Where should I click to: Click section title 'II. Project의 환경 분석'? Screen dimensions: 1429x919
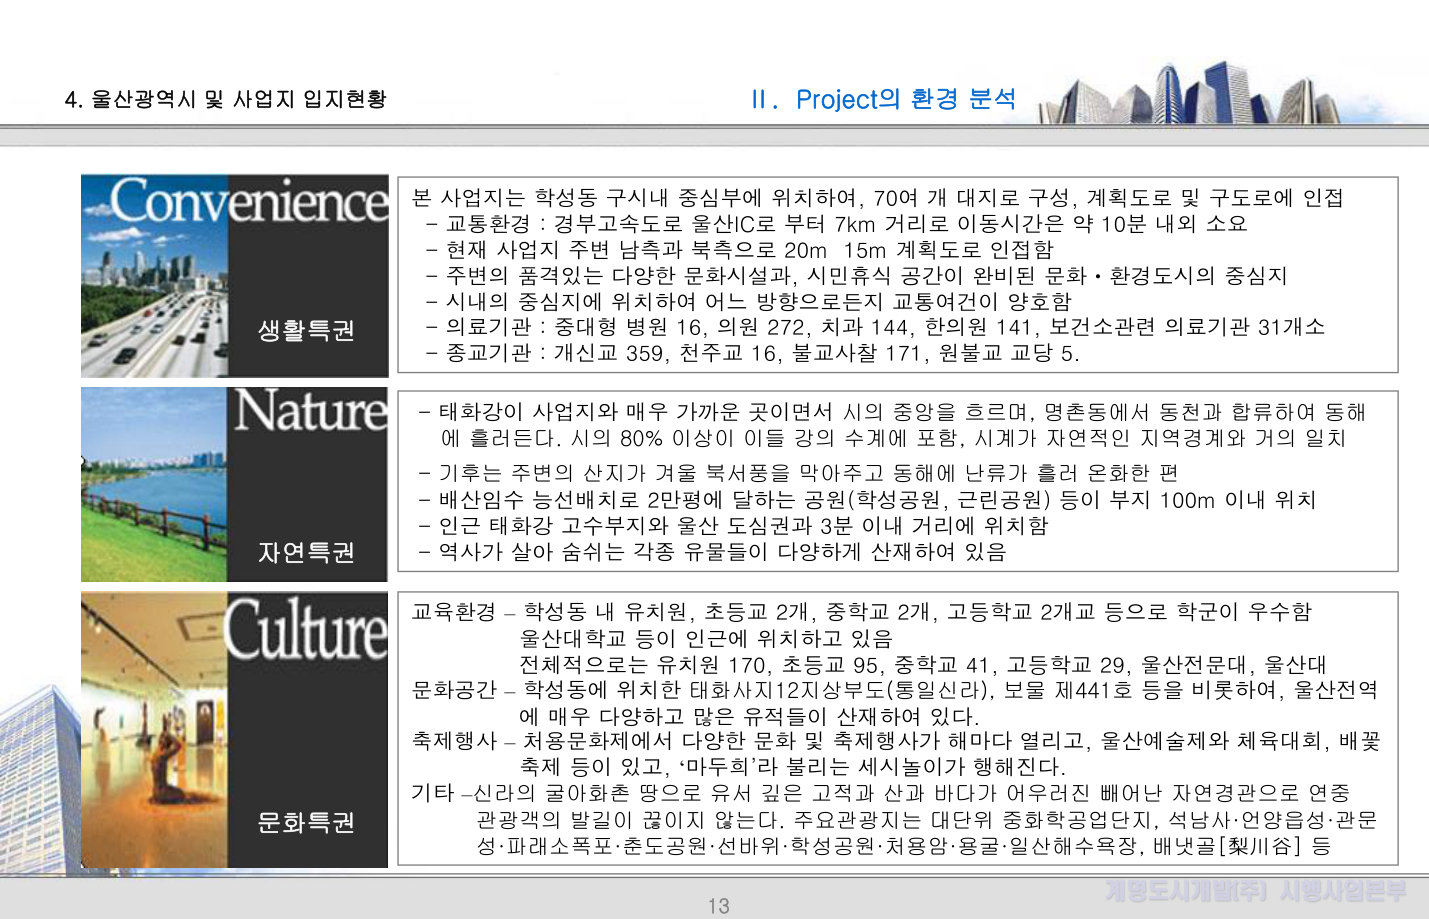click(883, 99)
